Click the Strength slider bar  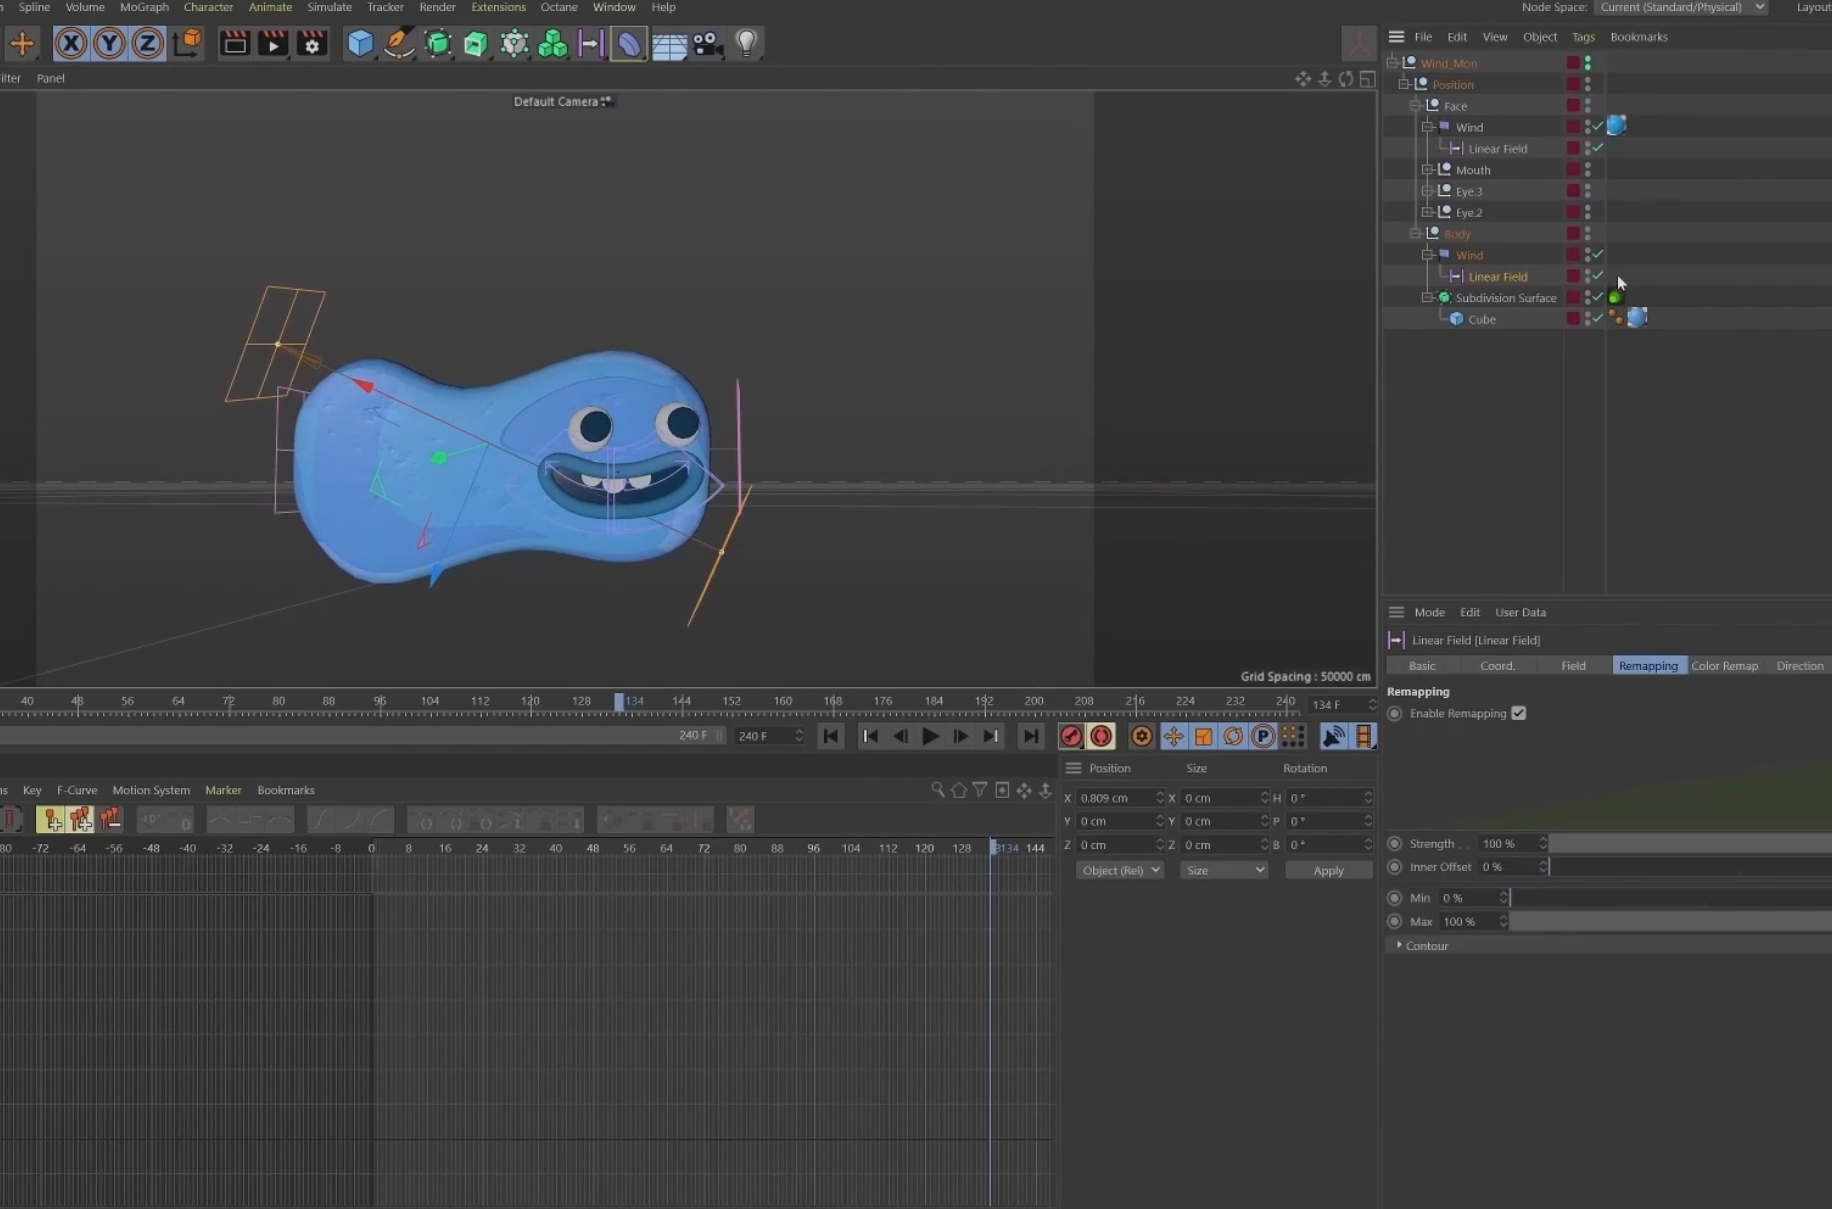(1688, 844)
